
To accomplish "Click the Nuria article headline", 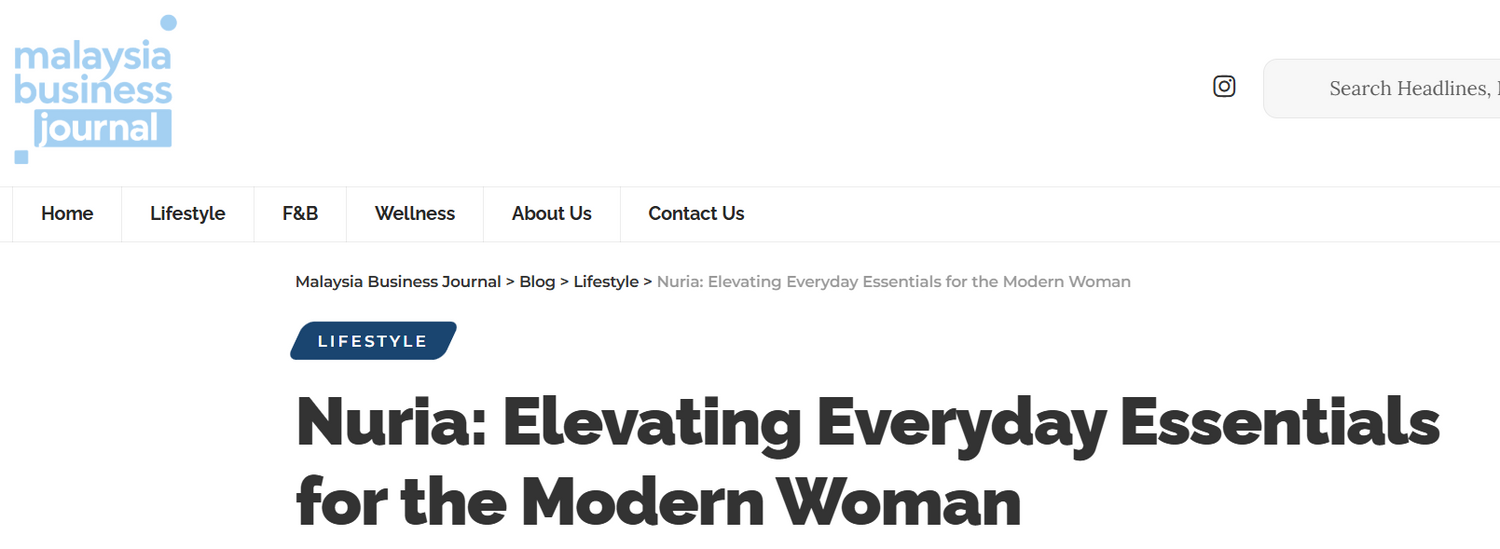I will (867, 423).
